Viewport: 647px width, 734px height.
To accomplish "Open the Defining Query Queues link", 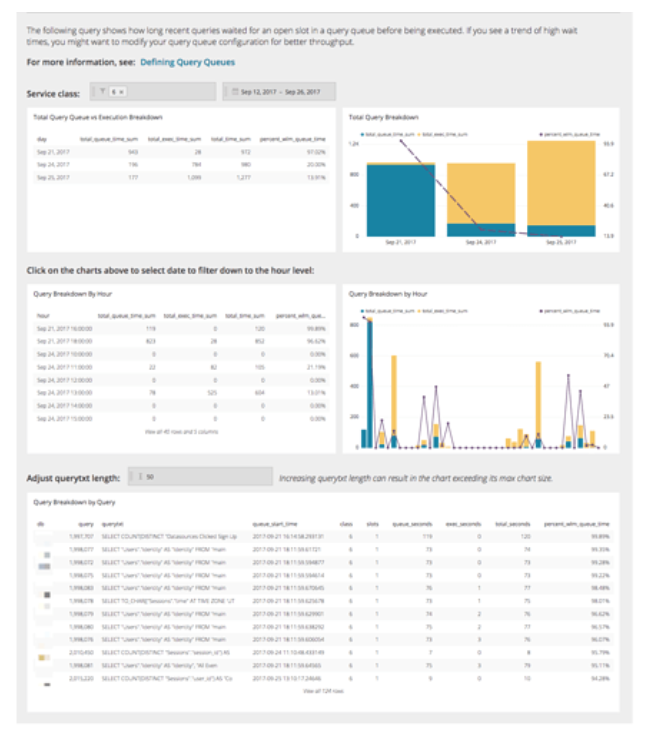I will point(187,62).
